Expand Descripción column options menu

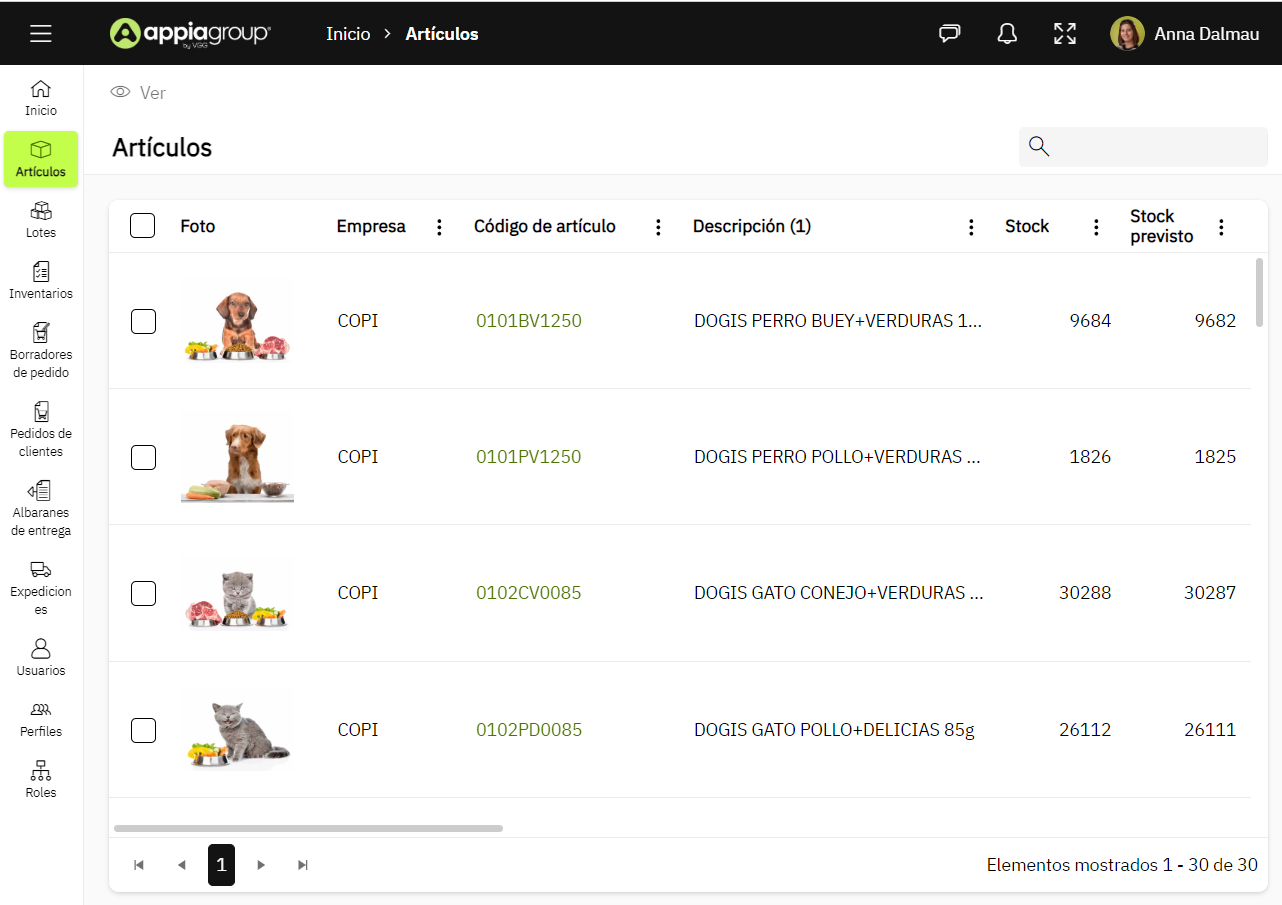[x=971, y=228]
